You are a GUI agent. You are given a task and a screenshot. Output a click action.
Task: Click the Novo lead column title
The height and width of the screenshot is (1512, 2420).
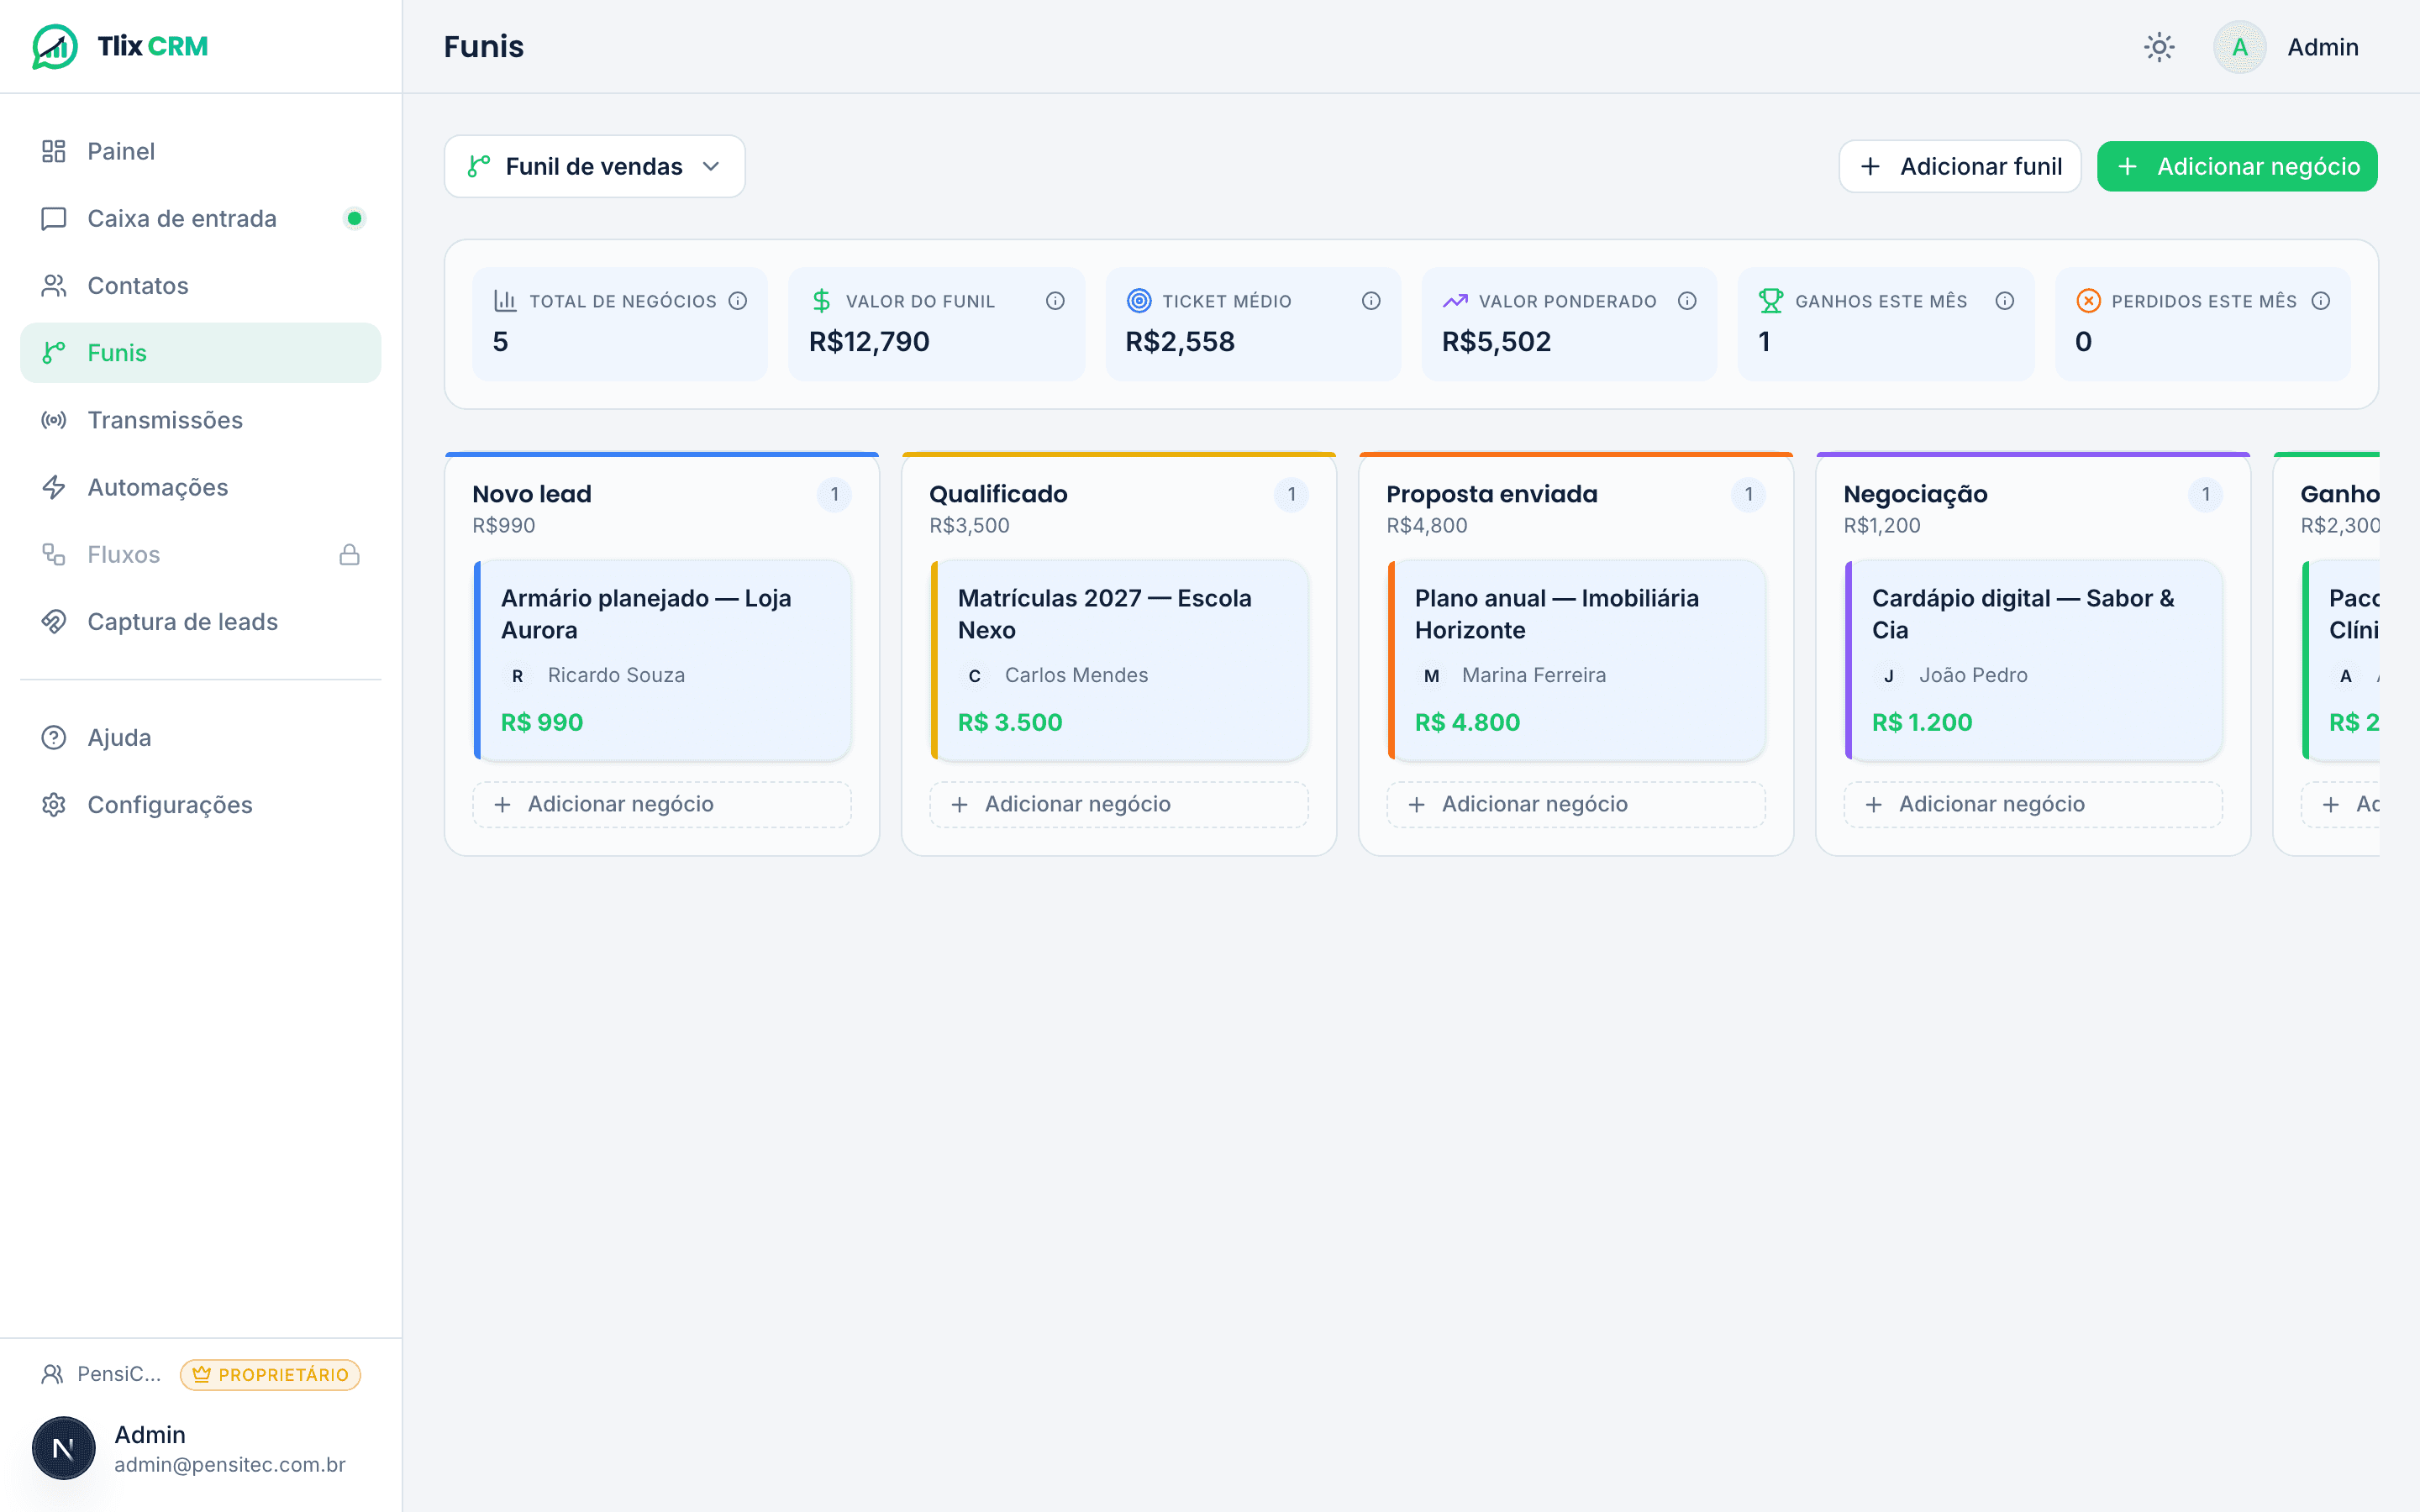(532, 494)
